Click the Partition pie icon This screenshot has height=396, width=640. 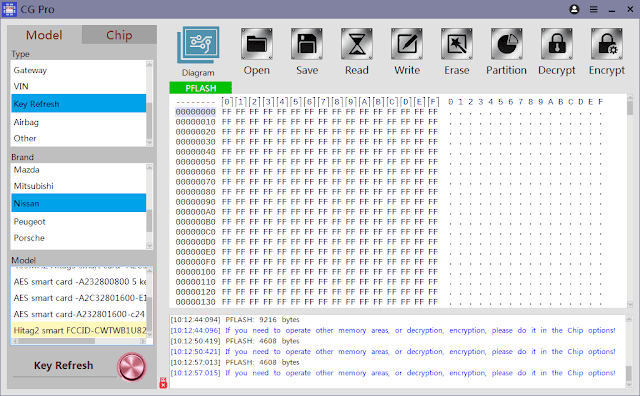(507, 44)
